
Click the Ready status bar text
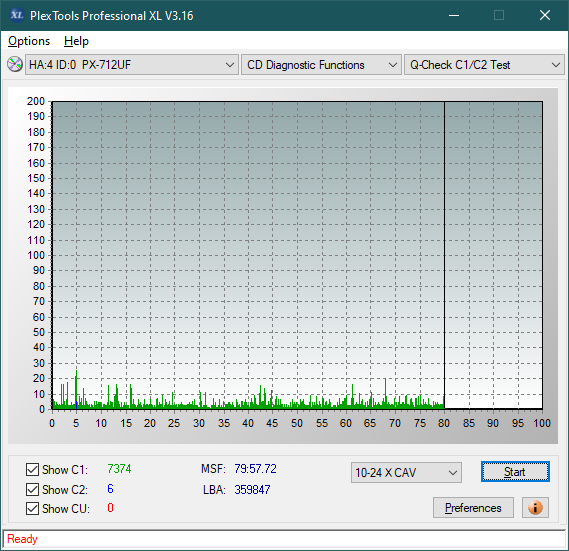(x=22, y=539)
